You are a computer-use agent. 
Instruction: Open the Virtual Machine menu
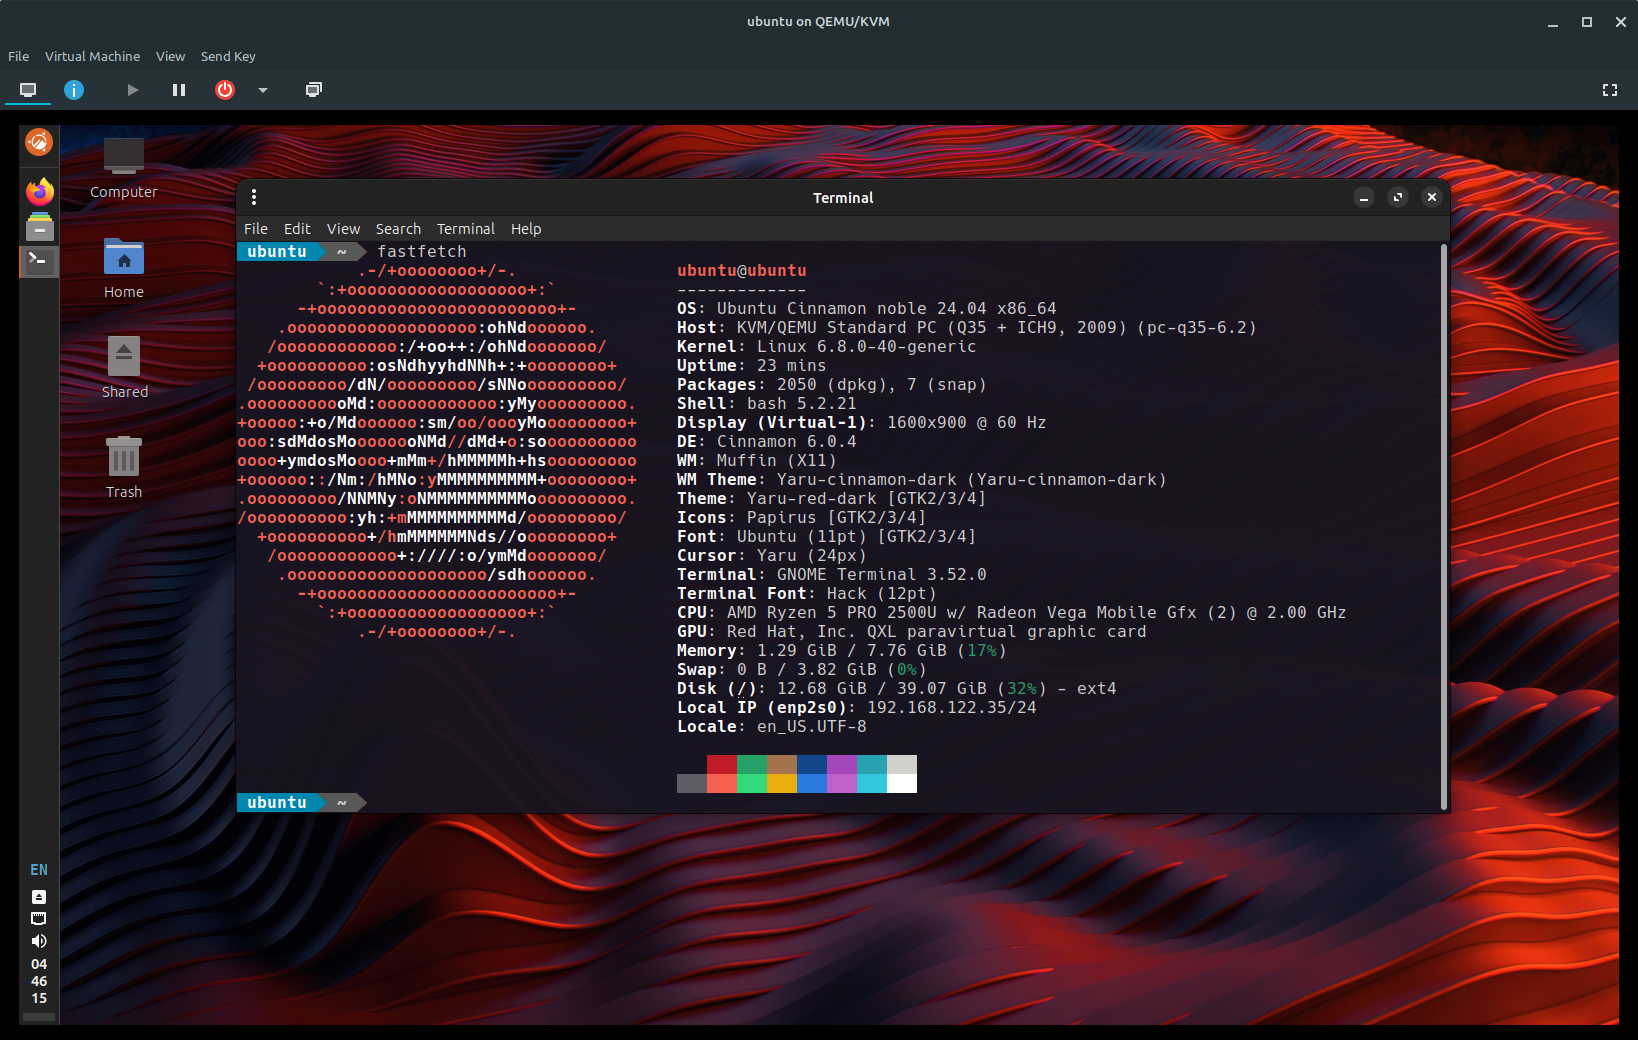click(92, 56)
